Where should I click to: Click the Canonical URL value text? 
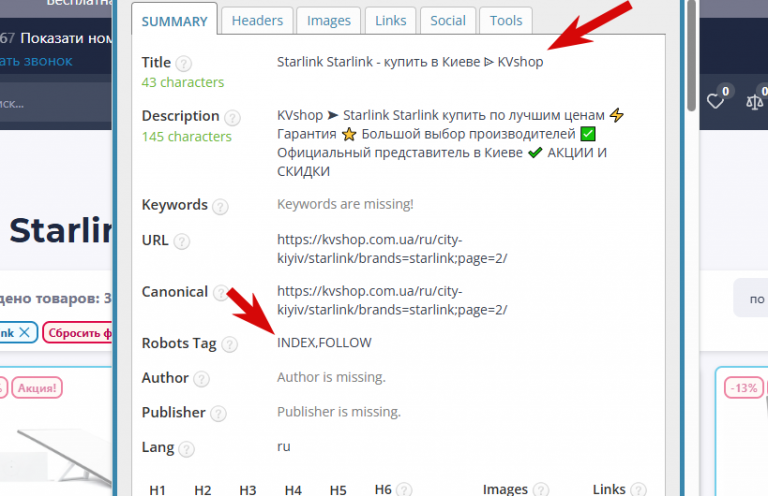coord(392,300)
